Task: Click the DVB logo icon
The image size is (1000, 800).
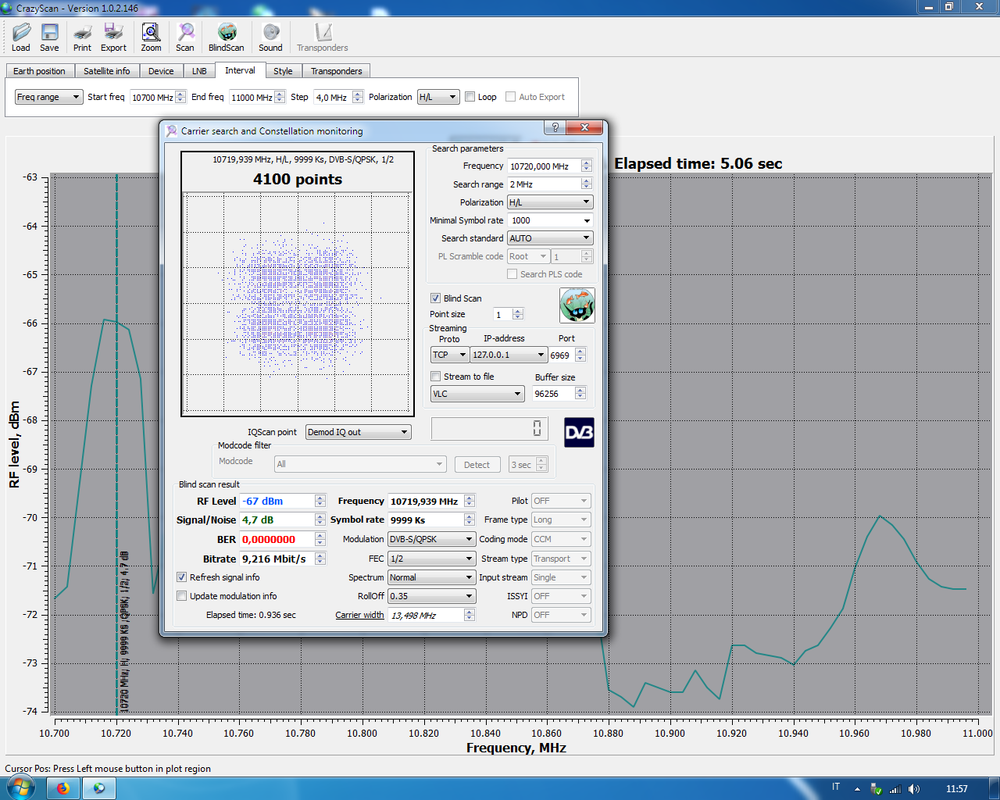Action: (x=579, y=433)
